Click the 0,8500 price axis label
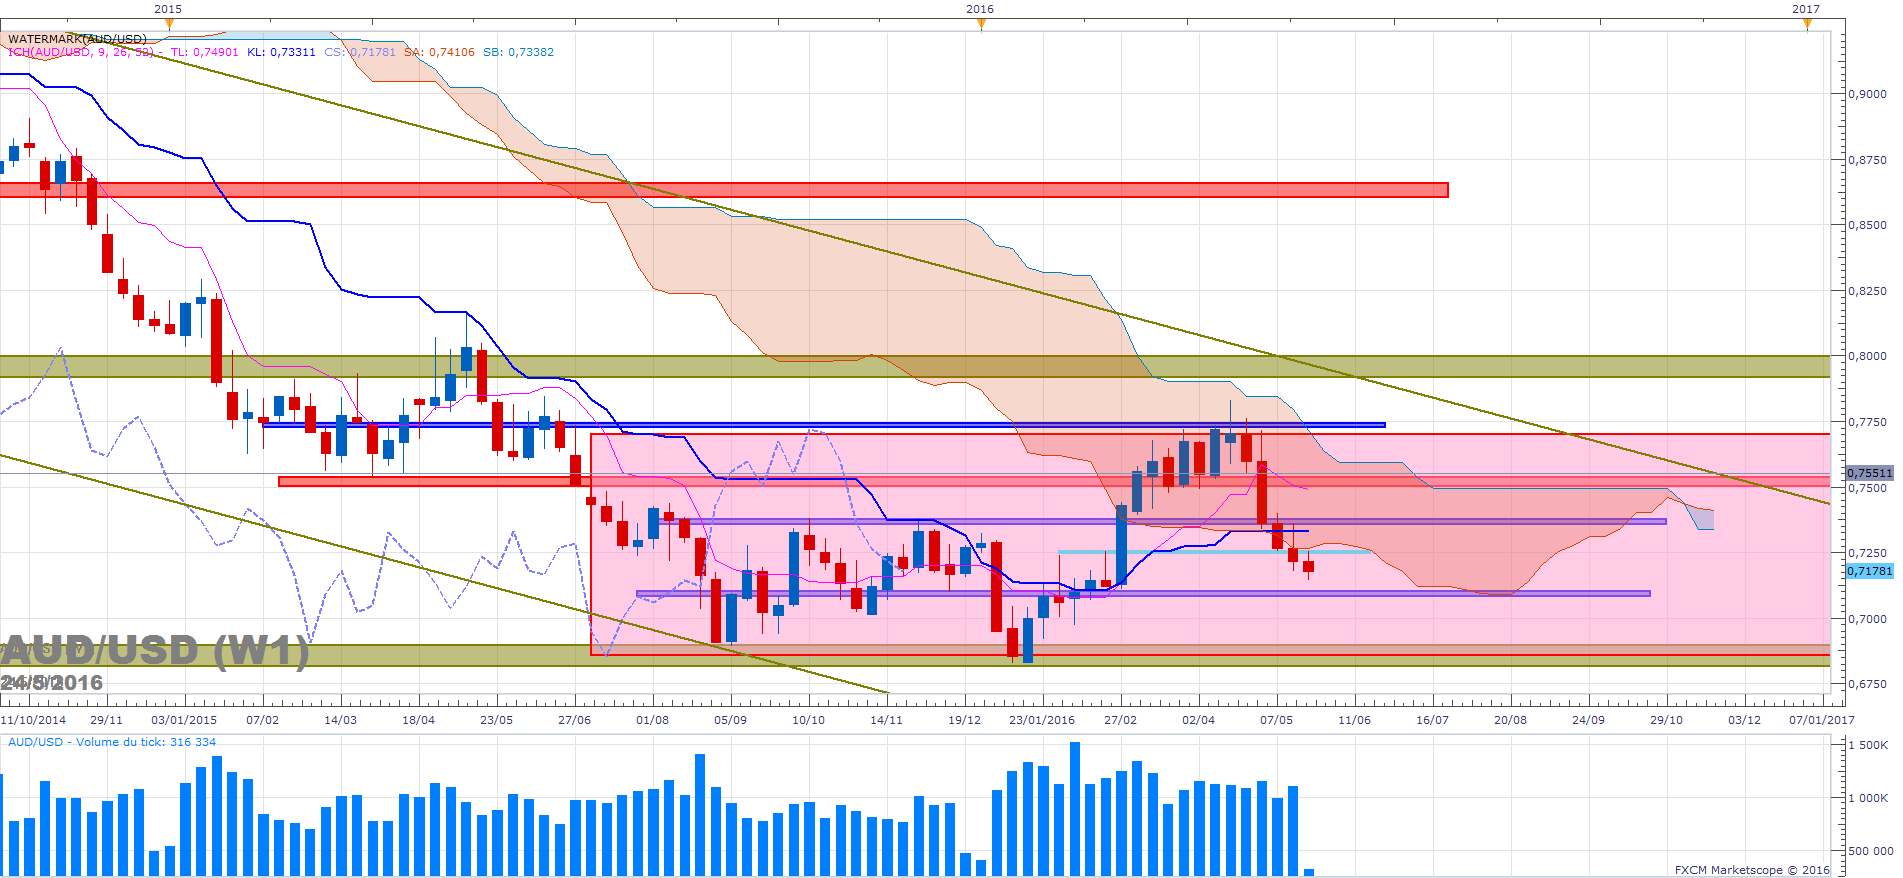The image size is (1903, 878). point(1867,225)
